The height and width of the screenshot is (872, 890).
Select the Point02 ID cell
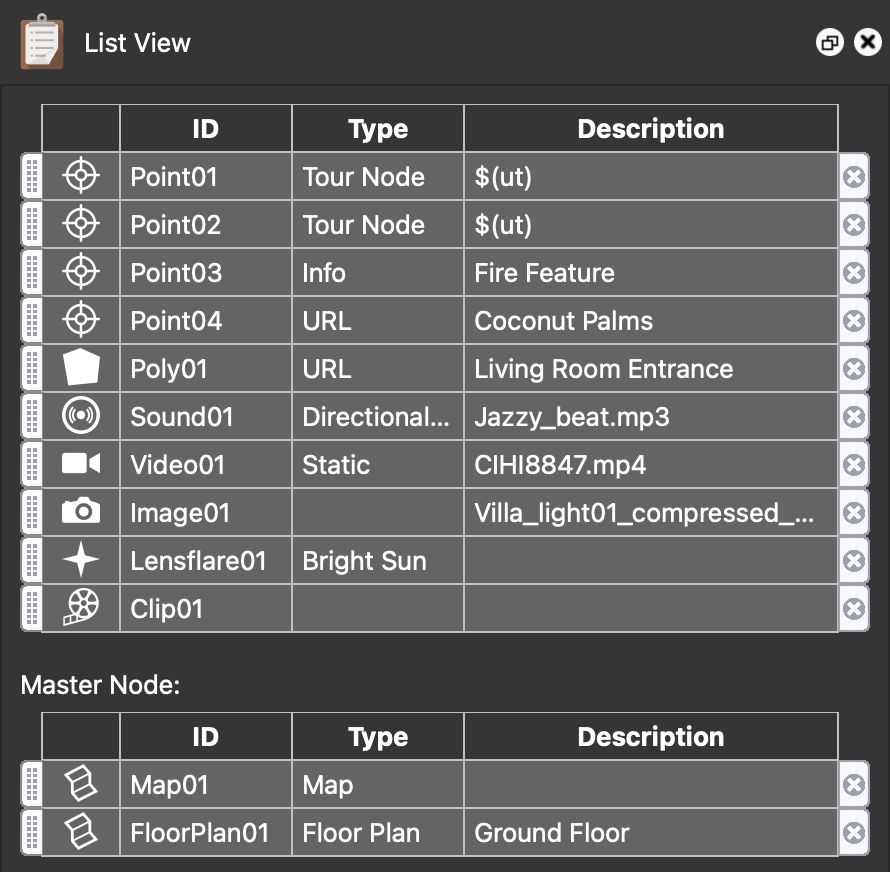click(x=205, y=224)
